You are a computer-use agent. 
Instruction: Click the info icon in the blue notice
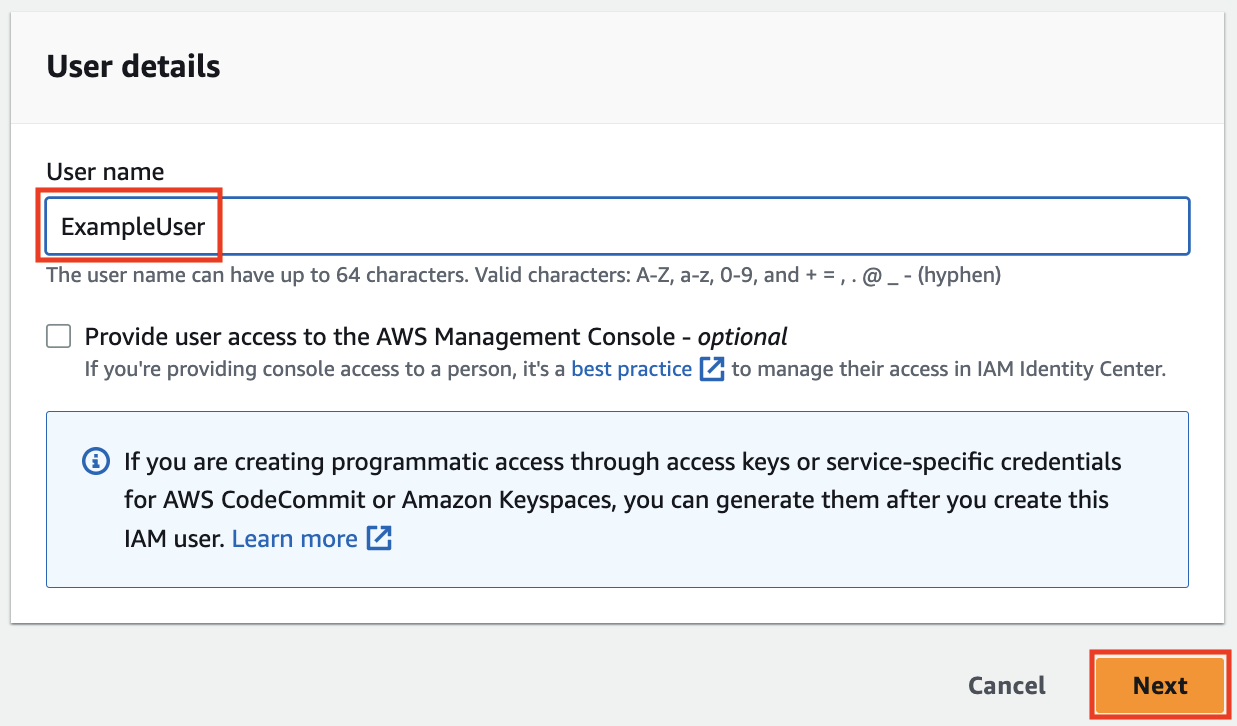point(95,462)
